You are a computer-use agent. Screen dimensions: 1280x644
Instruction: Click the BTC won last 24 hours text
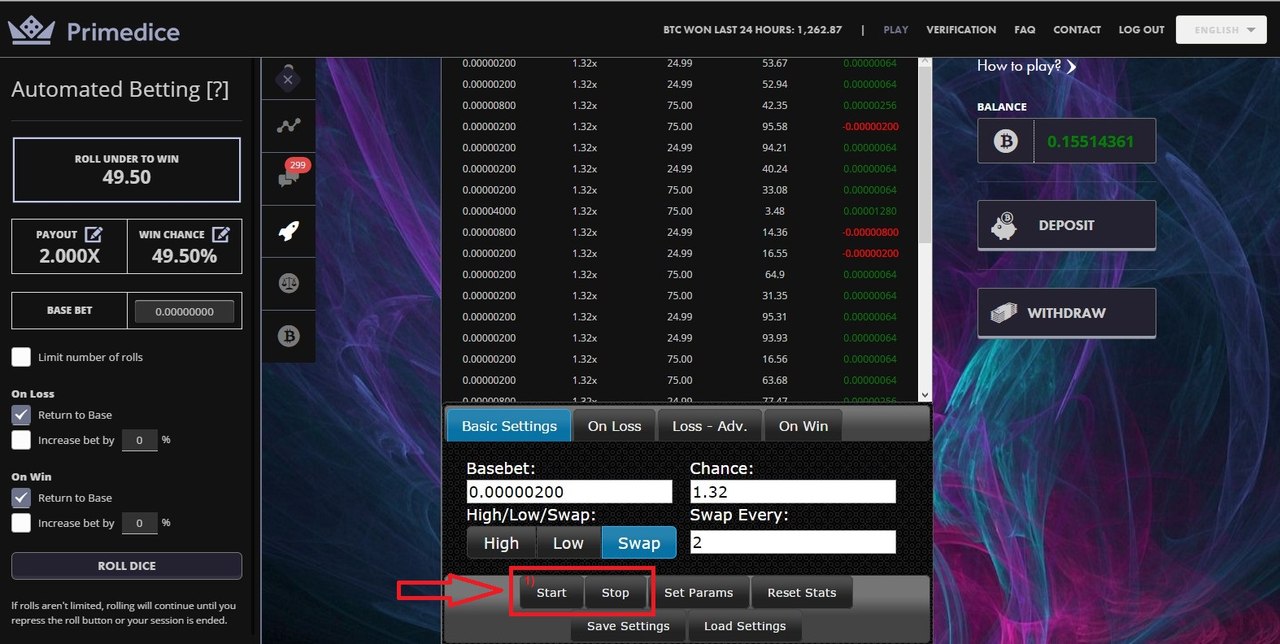click(x=752, y=30)
